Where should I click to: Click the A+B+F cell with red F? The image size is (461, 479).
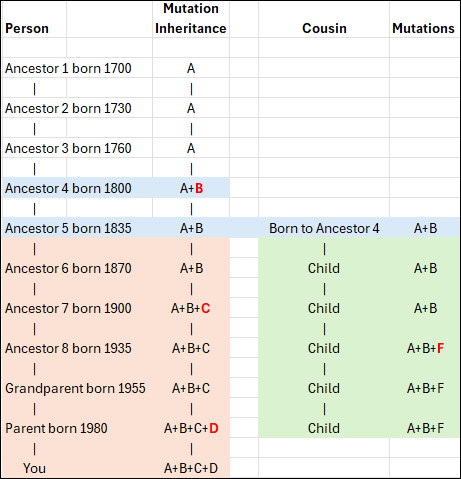click(424, 348)
